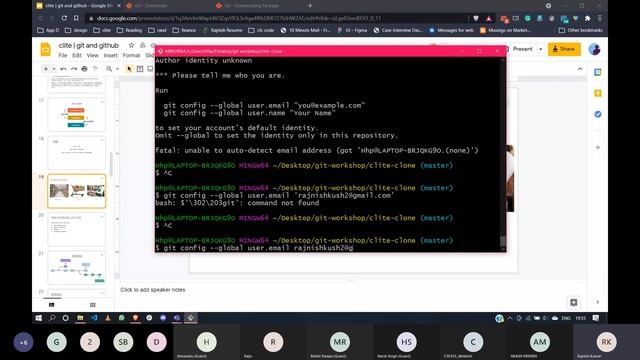Show the +6 more participants bubble
Viewport: 640px width, 360px height.
pyautogui.click(x=24, y=342)
